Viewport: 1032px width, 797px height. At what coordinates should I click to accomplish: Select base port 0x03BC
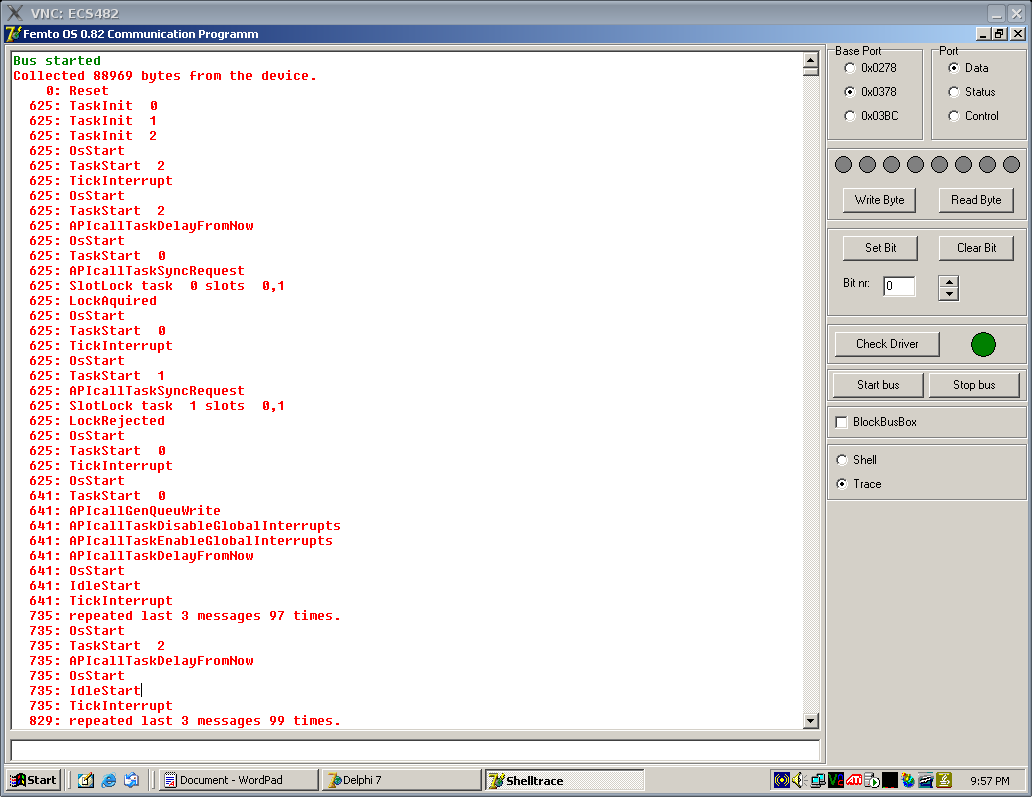(850, 116)
